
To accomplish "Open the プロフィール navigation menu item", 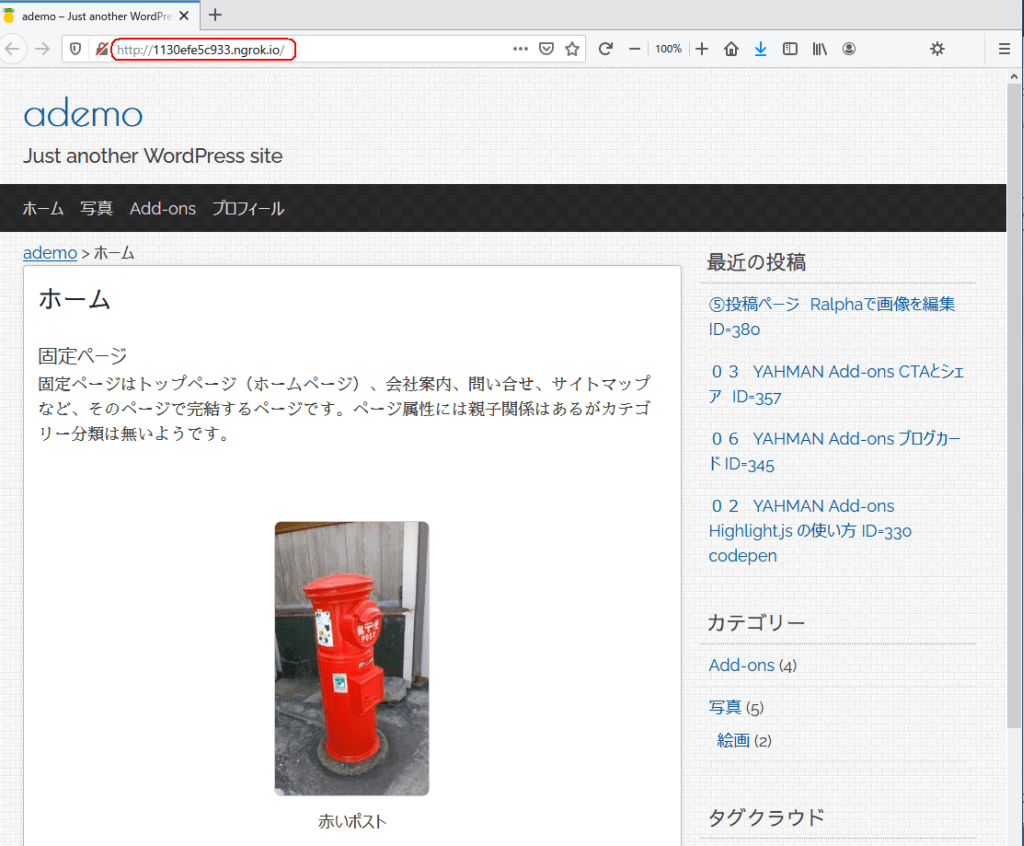I will tap(248, 208).
